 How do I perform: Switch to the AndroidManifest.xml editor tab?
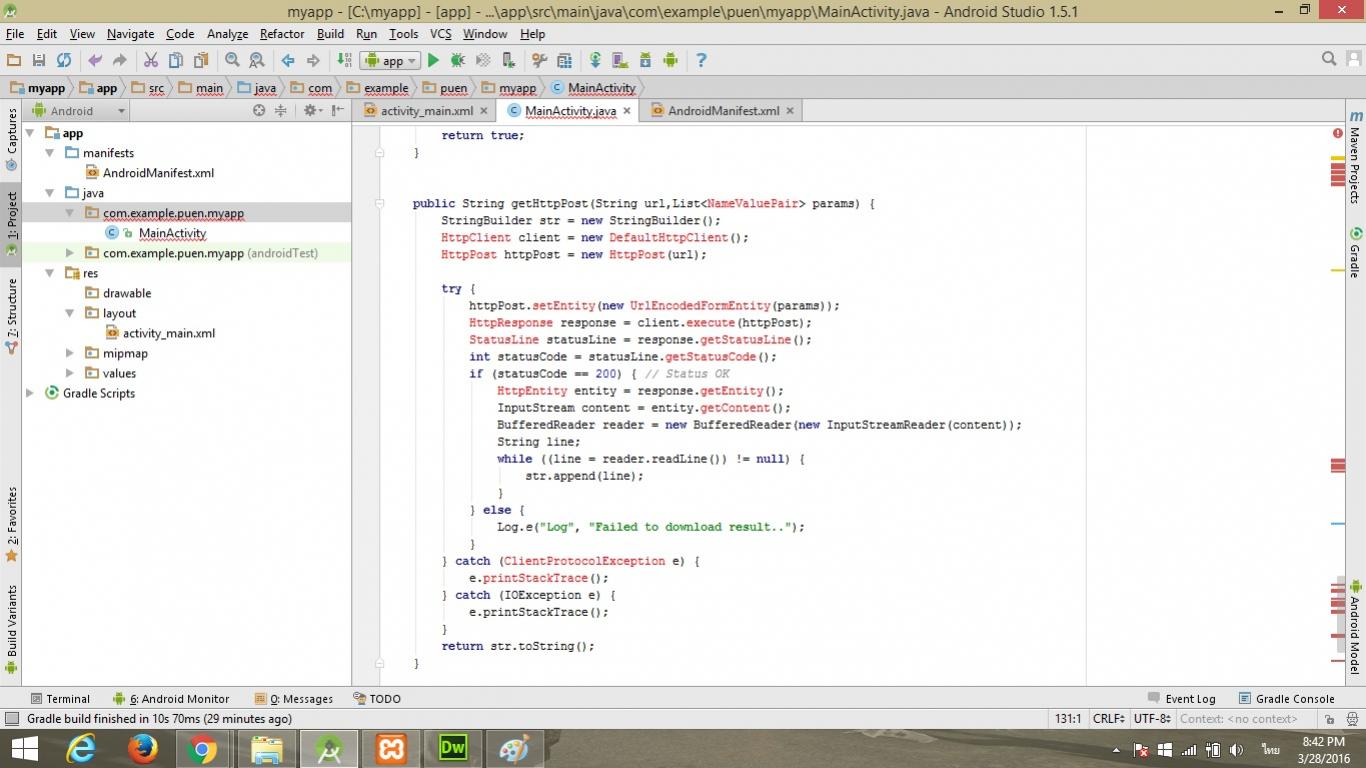723,111
